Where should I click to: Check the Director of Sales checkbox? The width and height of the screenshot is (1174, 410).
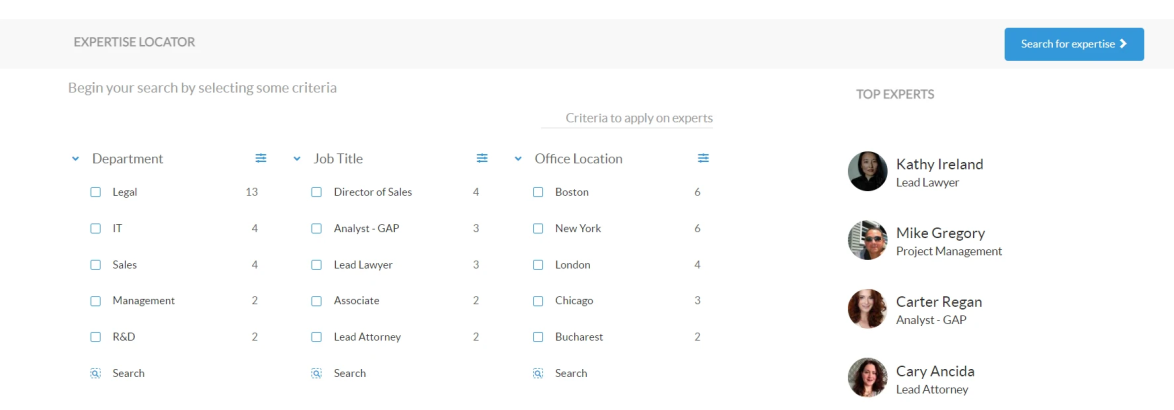click(317, 192)
